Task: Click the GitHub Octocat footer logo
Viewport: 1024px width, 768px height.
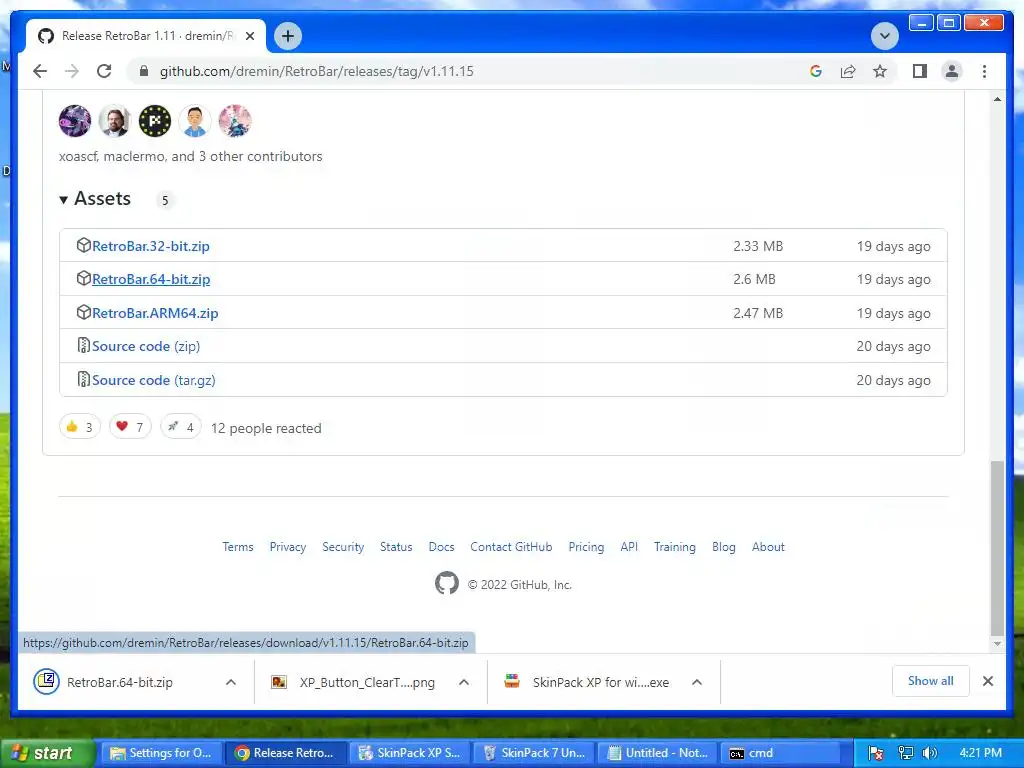Action: (x=447, y=583)
